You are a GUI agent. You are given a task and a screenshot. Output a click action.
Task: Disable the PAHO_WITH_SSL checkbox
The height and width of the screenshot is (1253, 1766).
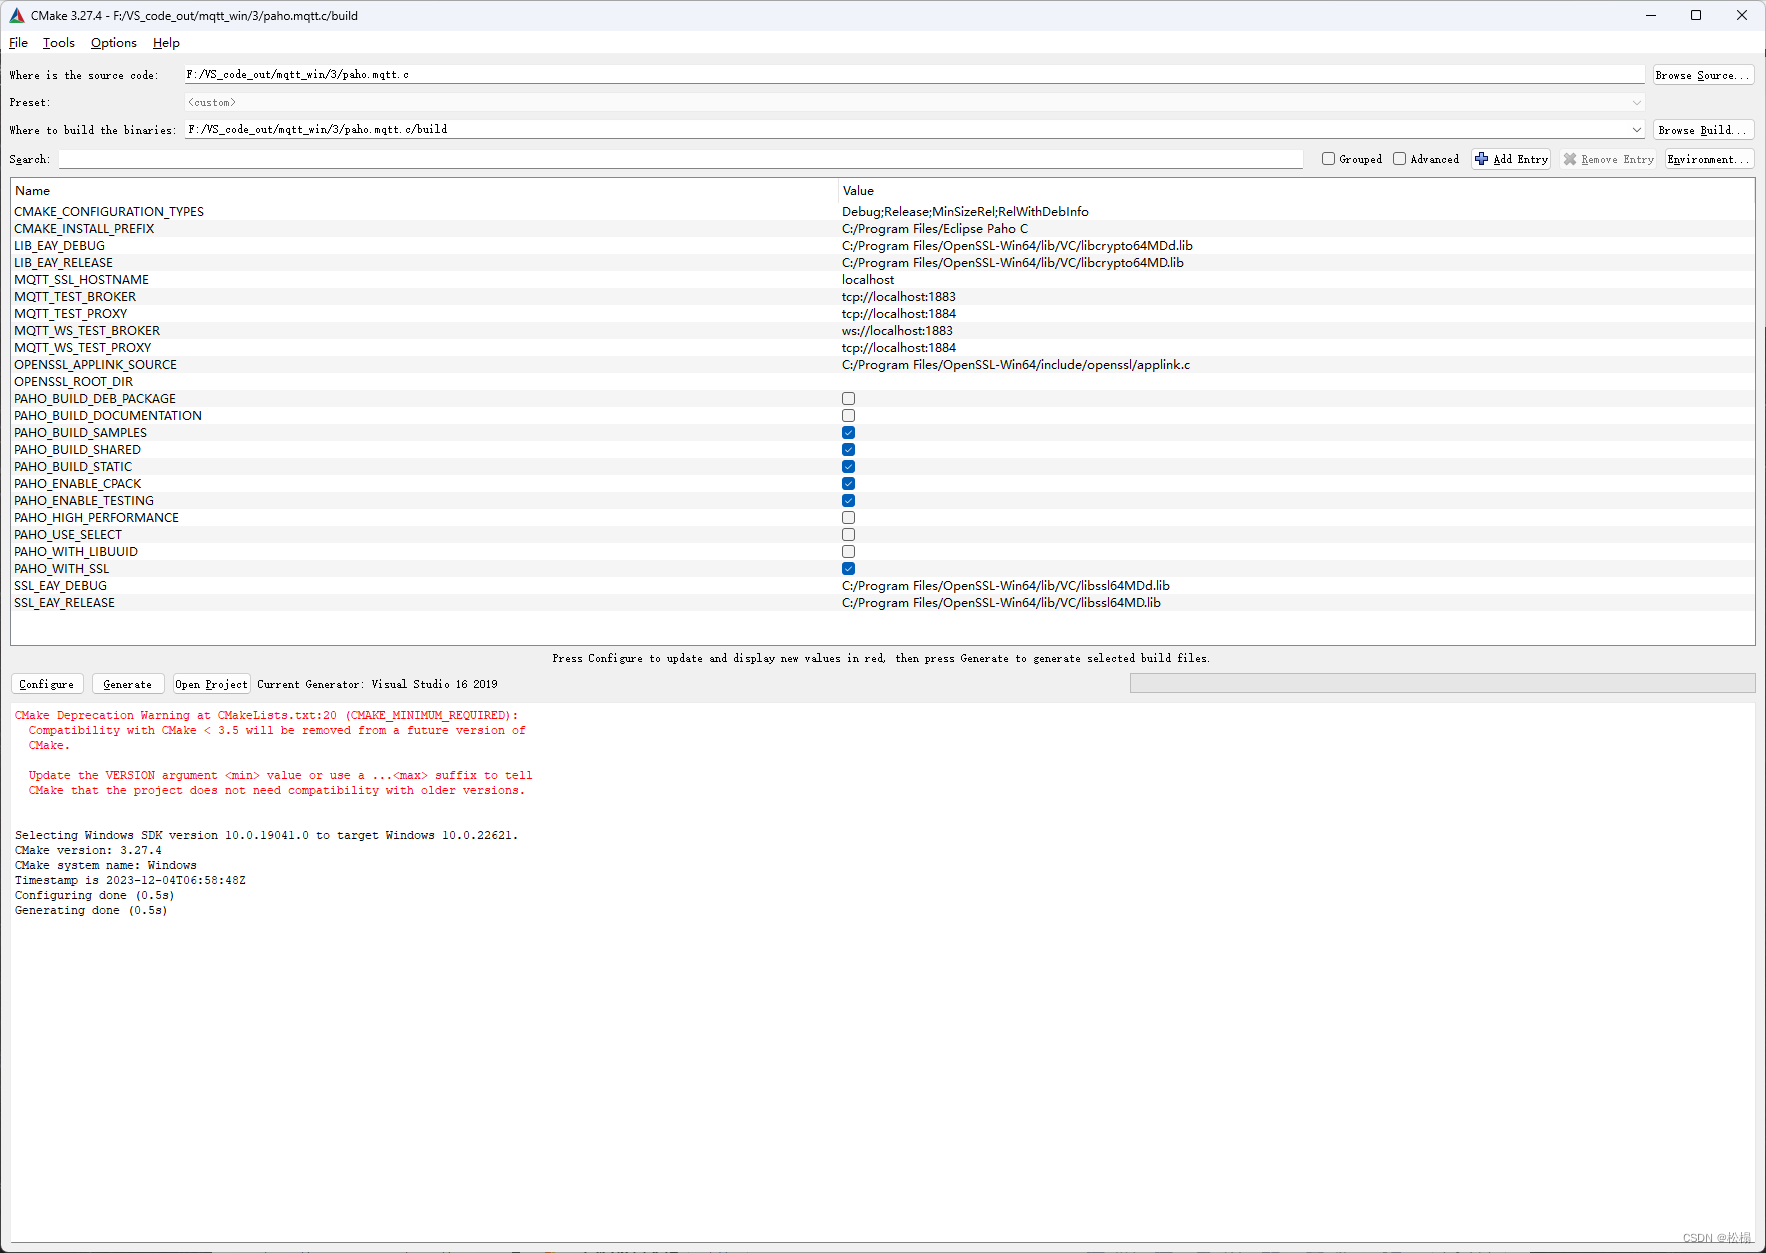pos(848,568)
